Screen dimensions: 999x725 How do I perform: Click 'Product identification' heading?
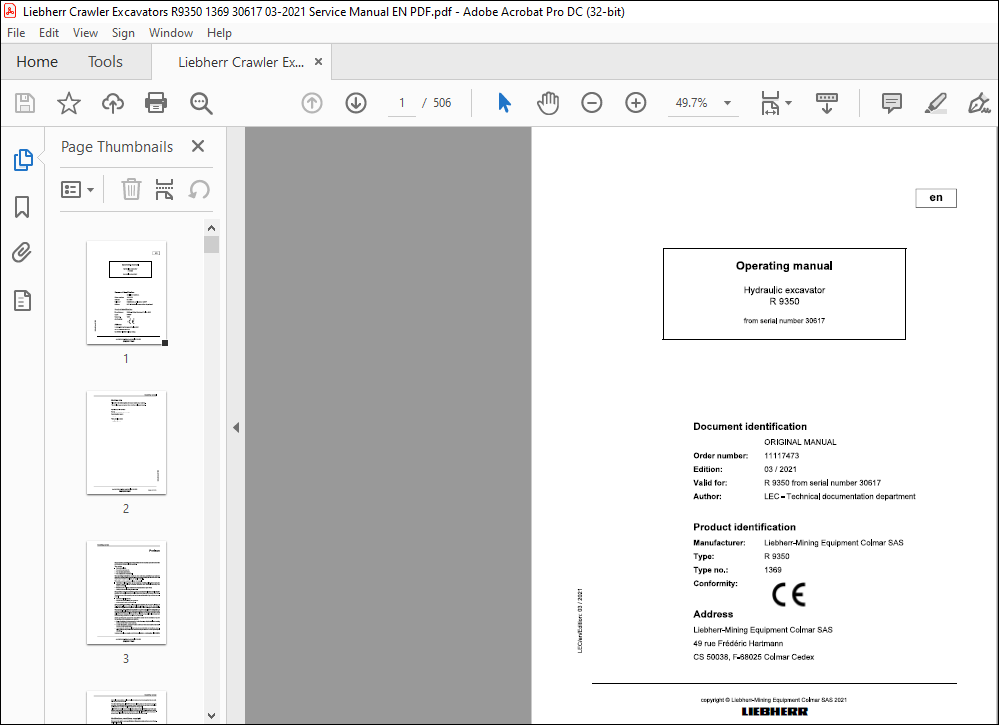coord(744,527)
